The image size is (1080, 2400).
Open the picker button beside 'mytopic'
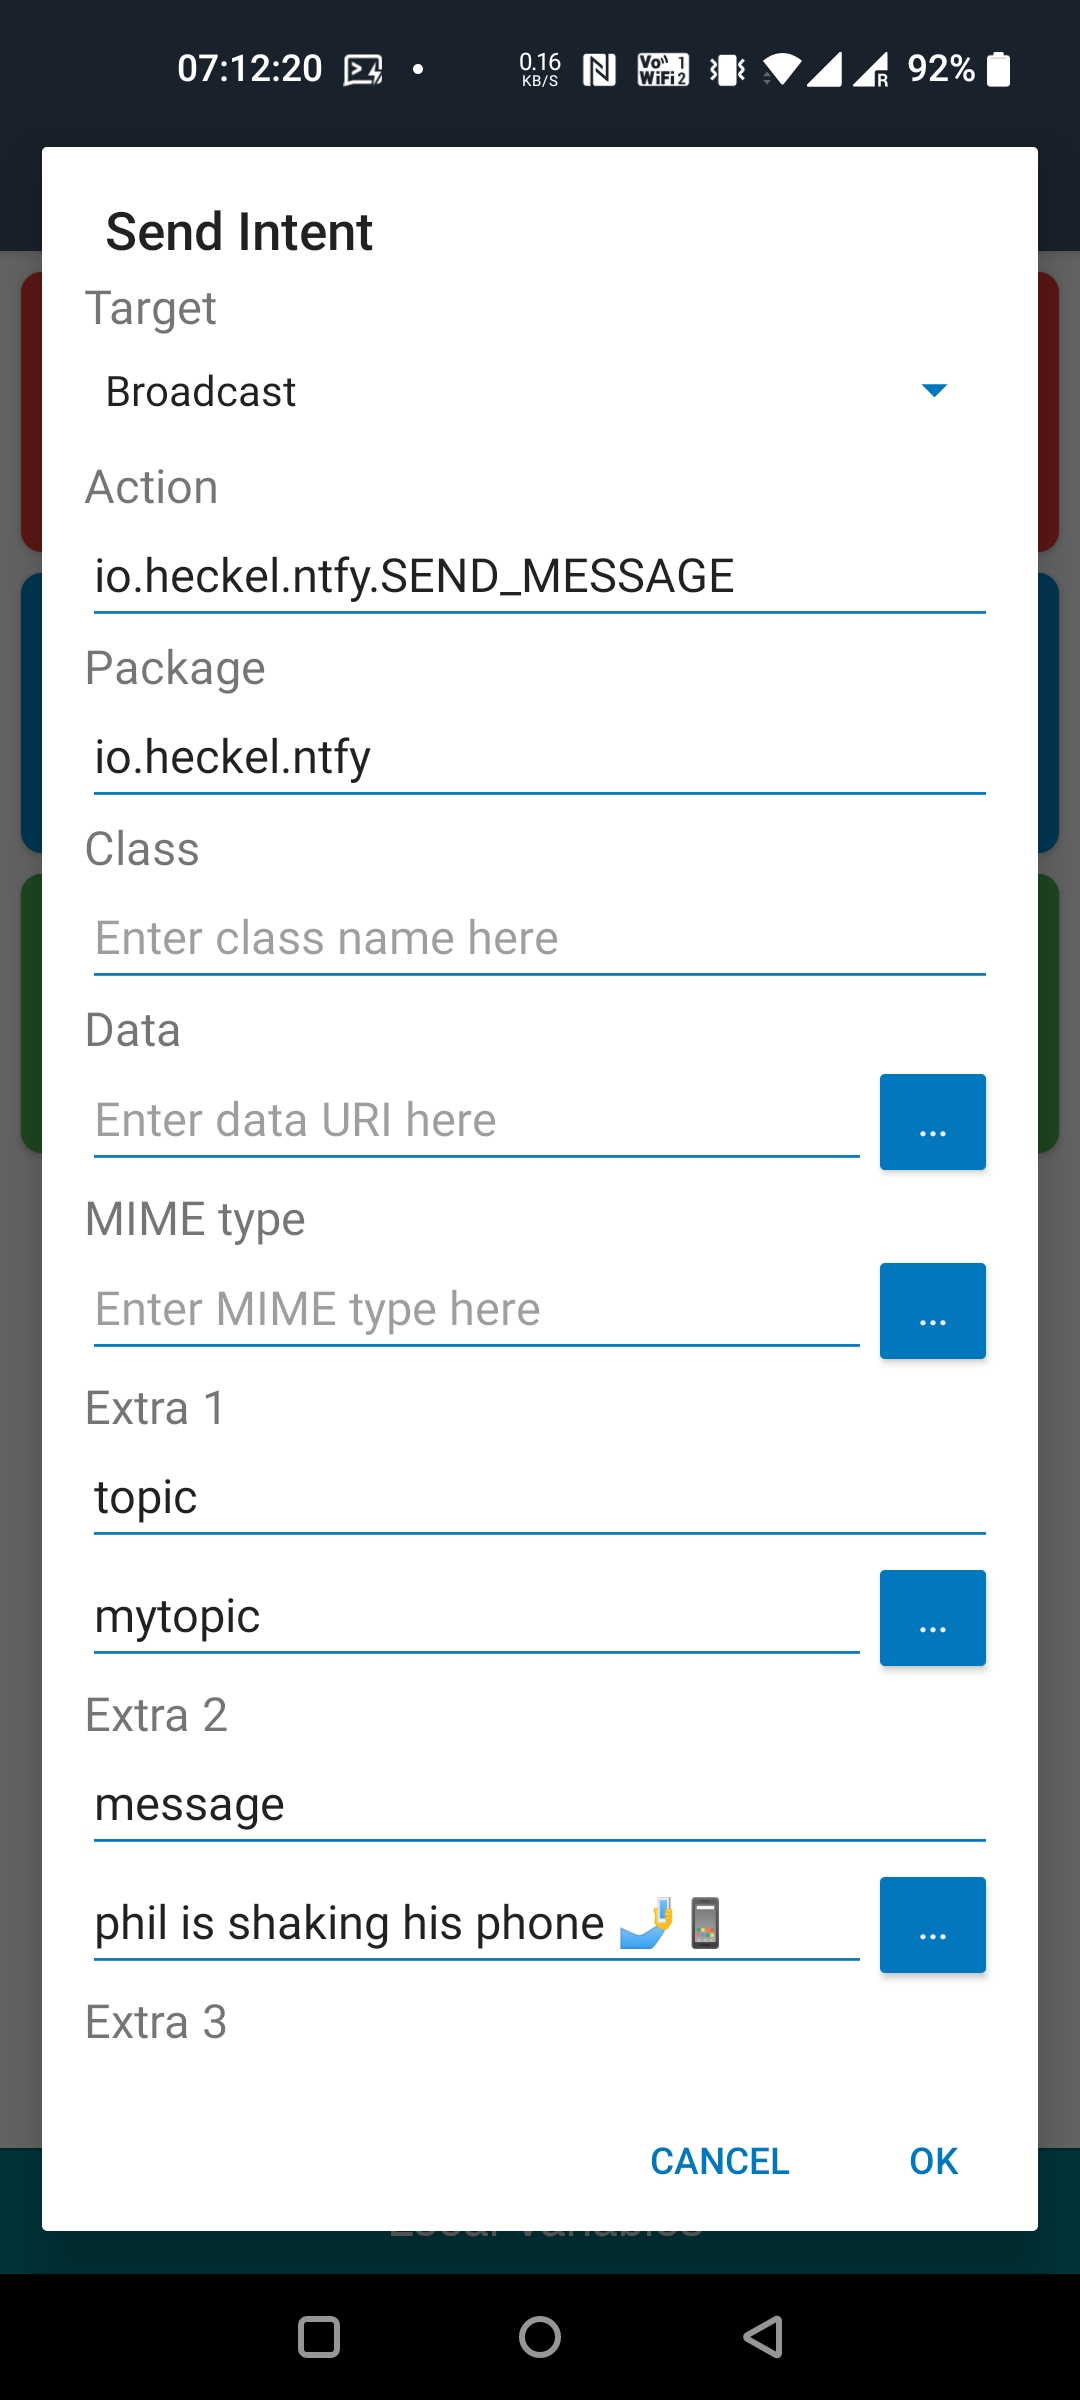tap(932, 1618)
